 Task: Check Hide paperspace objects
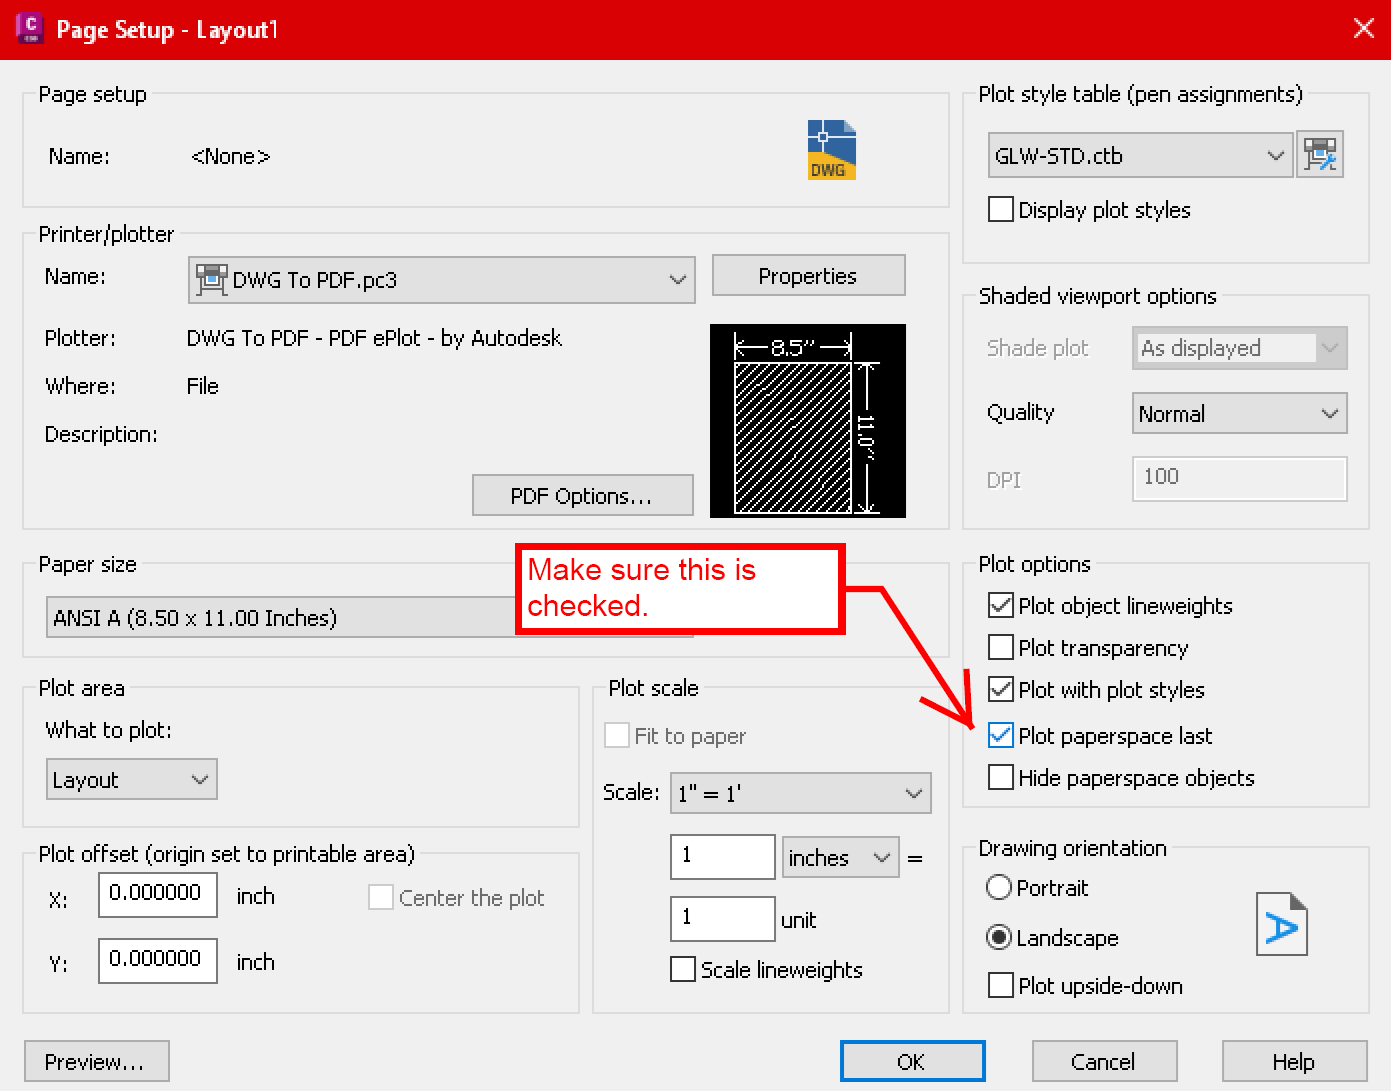tap(1001, 777)
